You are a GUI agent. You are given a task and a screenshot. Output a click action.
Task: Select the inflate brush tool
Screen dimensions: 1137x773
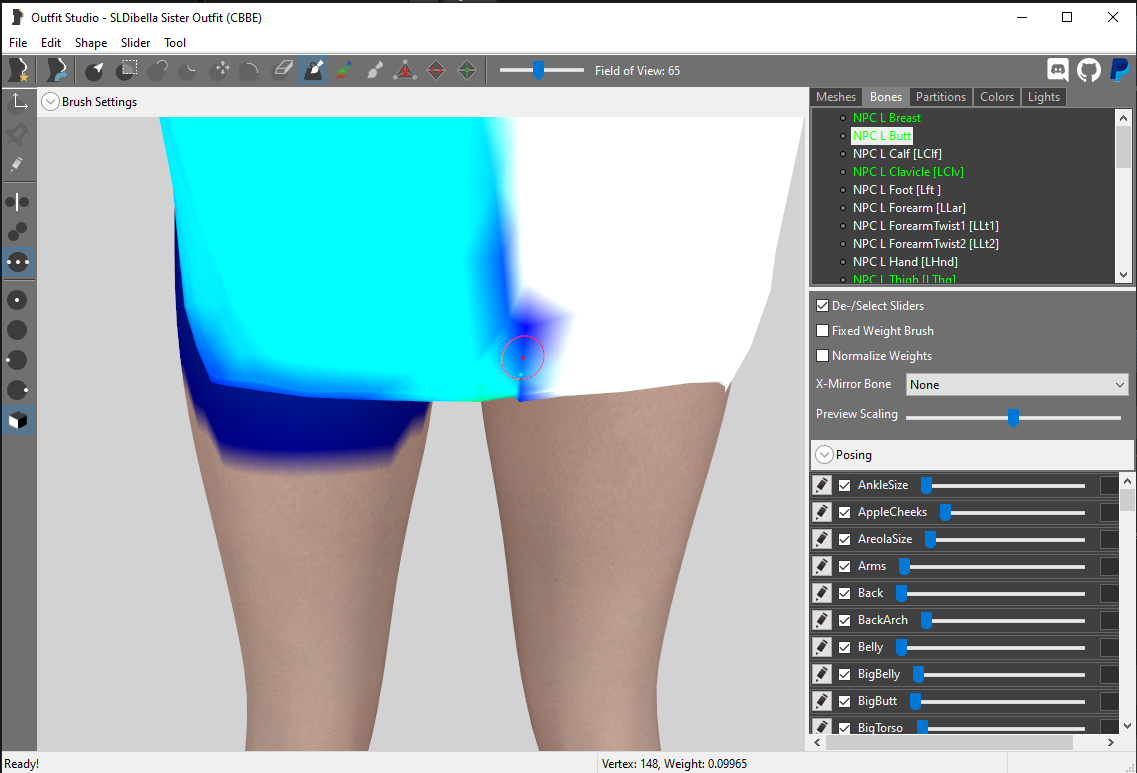pos(157,70)
